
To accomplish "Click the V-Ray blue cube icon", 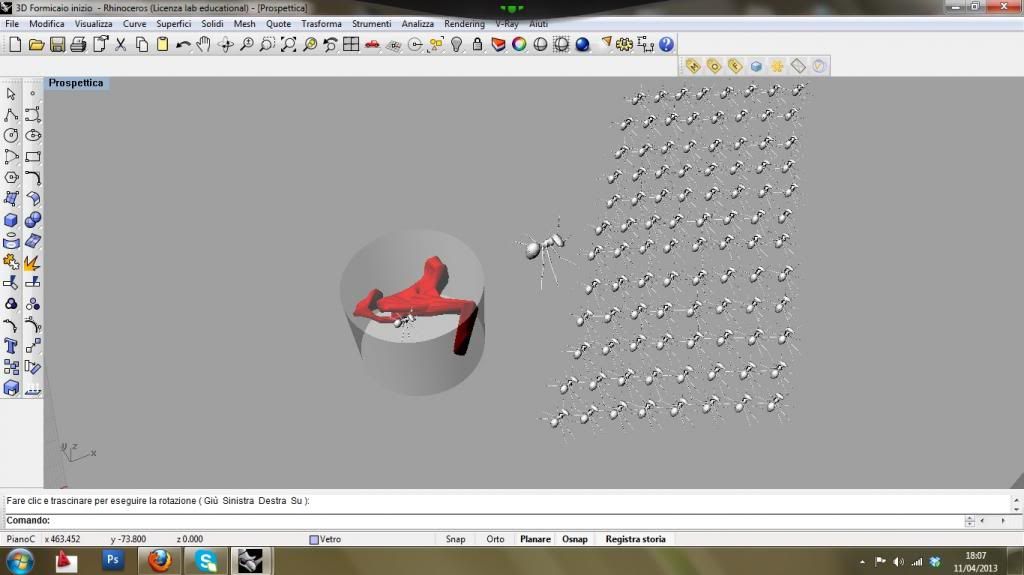I will [x=756, y=66].
